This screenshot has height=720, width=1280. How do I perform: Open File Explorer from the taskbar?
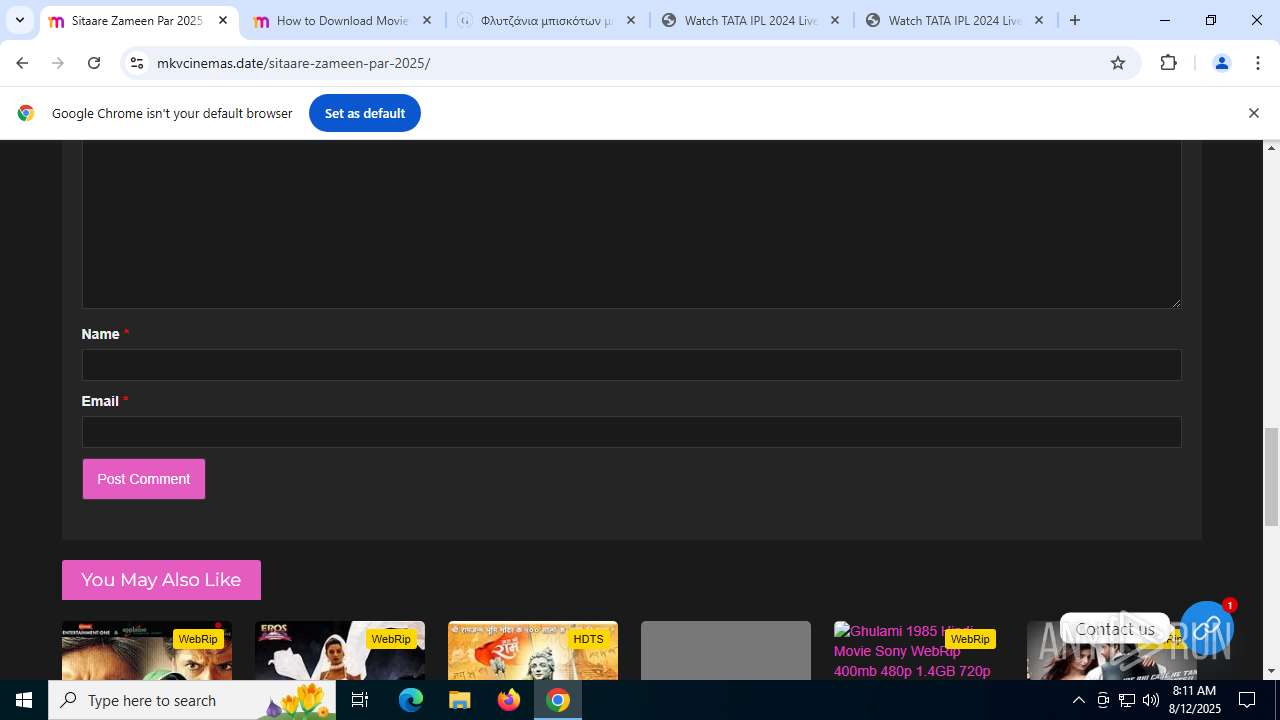coord(460,700)
